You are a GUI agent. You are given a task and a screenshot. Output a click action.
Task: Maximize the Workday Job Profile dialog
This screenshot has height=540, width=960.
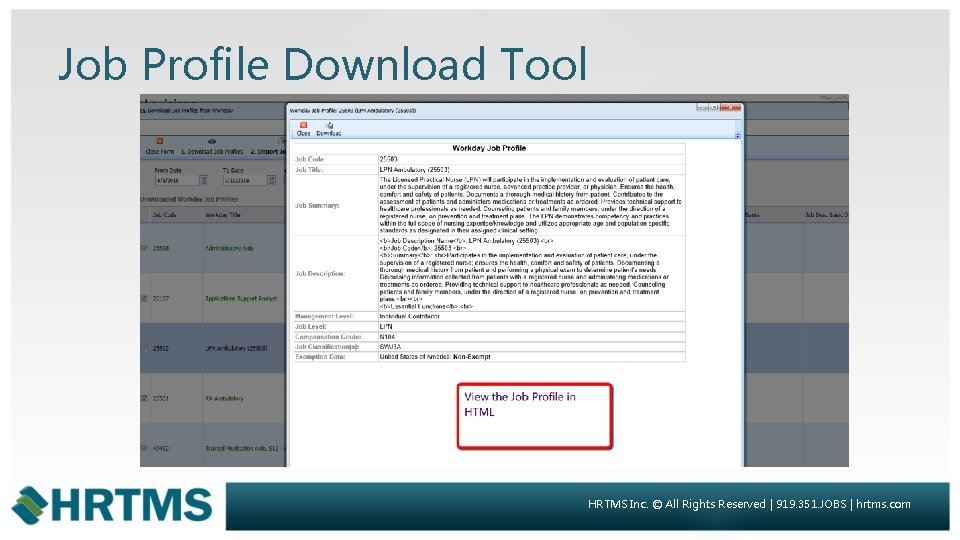714,108
